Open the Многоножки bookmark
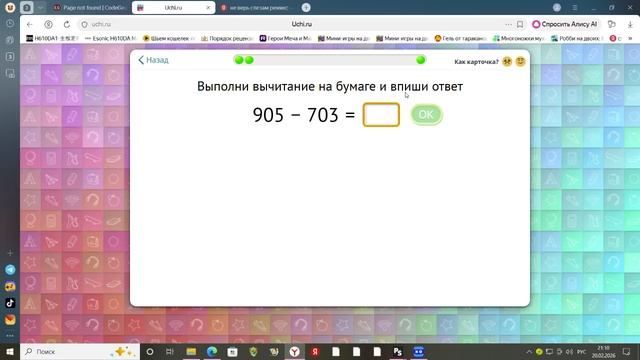Image resolution: width=640 pixels, height=360 pixels. click(519, 38)
